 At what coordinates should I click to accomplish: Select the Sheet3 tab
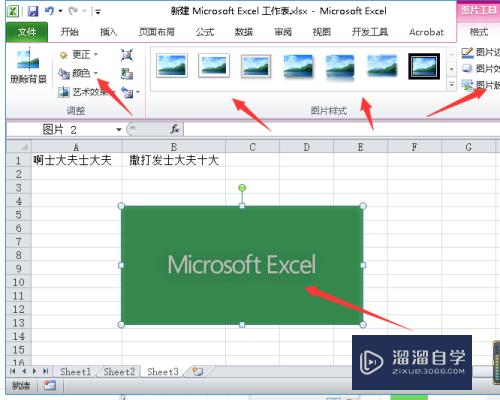coord(163,372)
